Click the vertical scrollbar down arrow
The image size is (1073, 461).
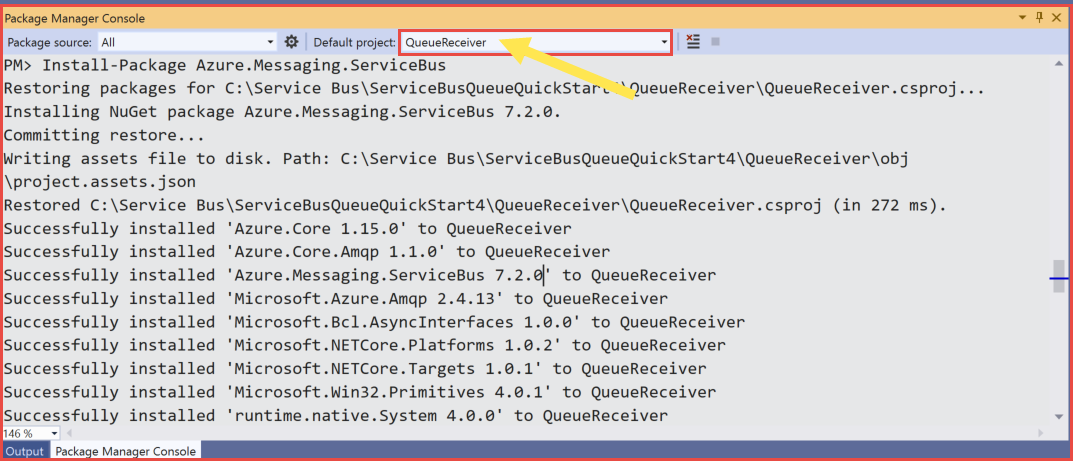tap(1059, 416)
